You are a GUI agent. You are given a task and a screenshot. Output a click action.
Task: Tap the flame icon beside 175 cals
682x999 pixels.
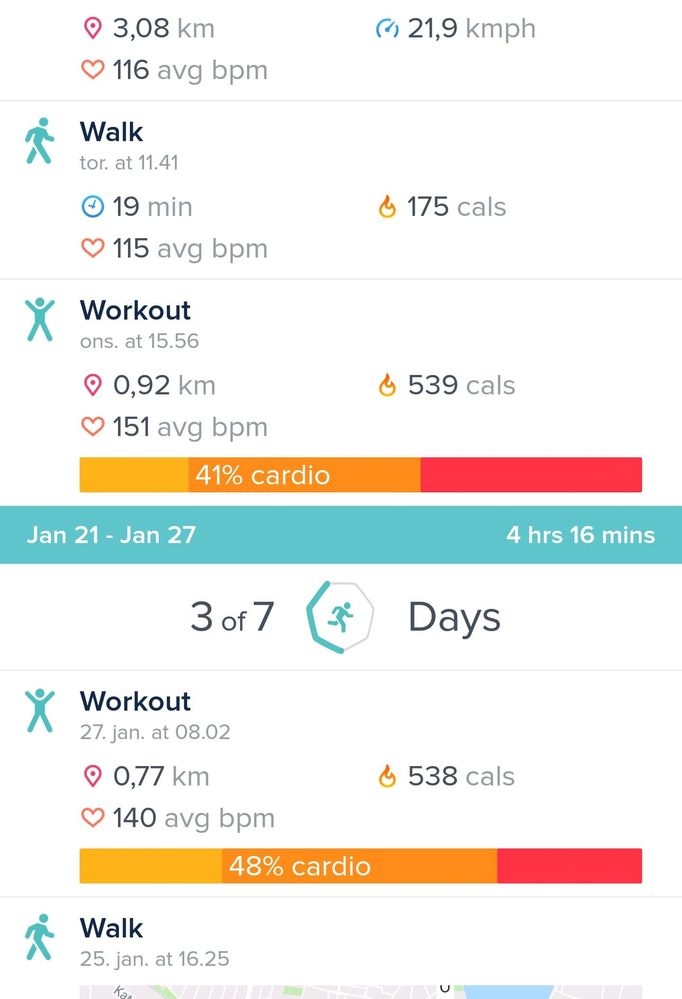(387, 207)
